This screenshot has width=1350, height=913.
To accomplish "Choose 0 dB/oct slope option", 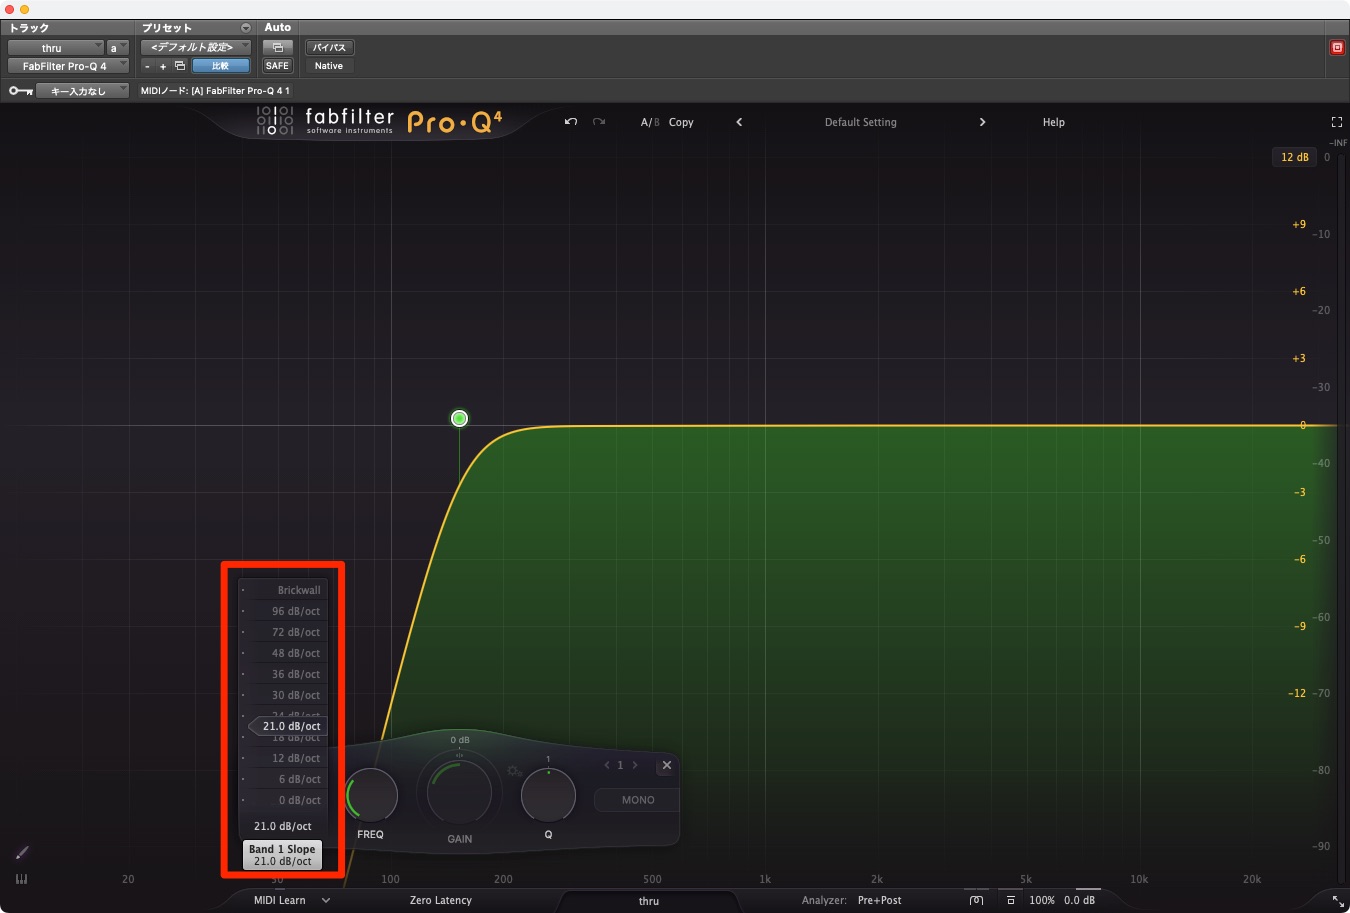I will click(x=284, y=800).
